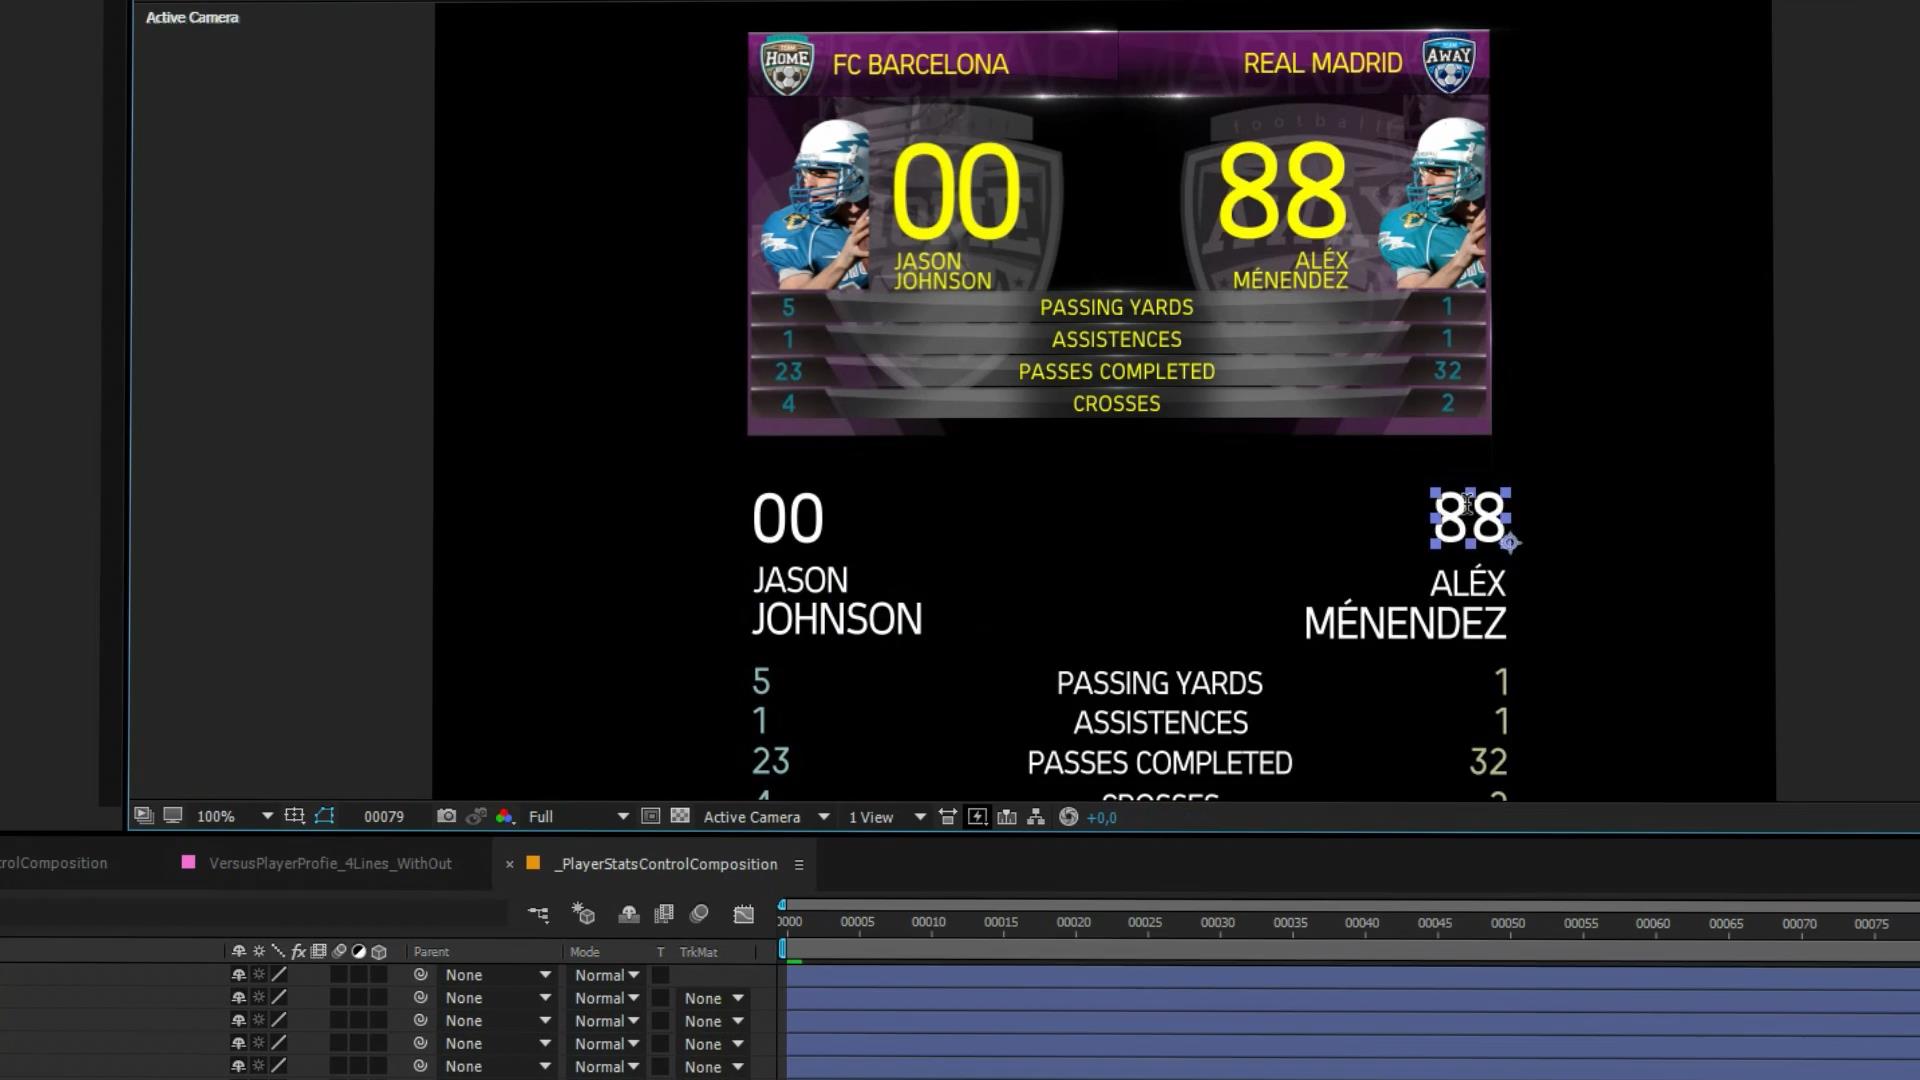The width and height of the screenshot is (1920, 1080).
Task: Click the TrkMat column header
Action: (x=699, y=951)
